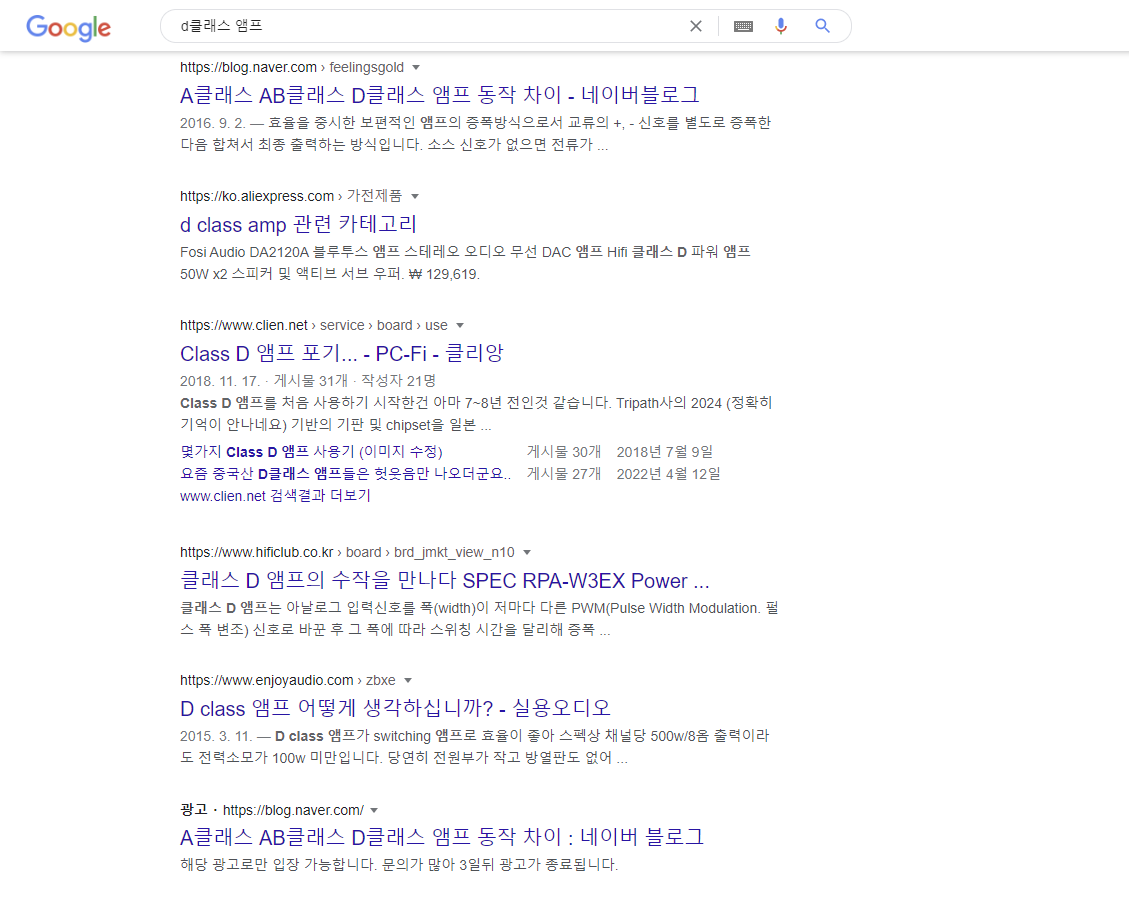Click the https://www.hificlub.co.kr URL breadcrumb

pyautogui.click(x=347, y=552)
